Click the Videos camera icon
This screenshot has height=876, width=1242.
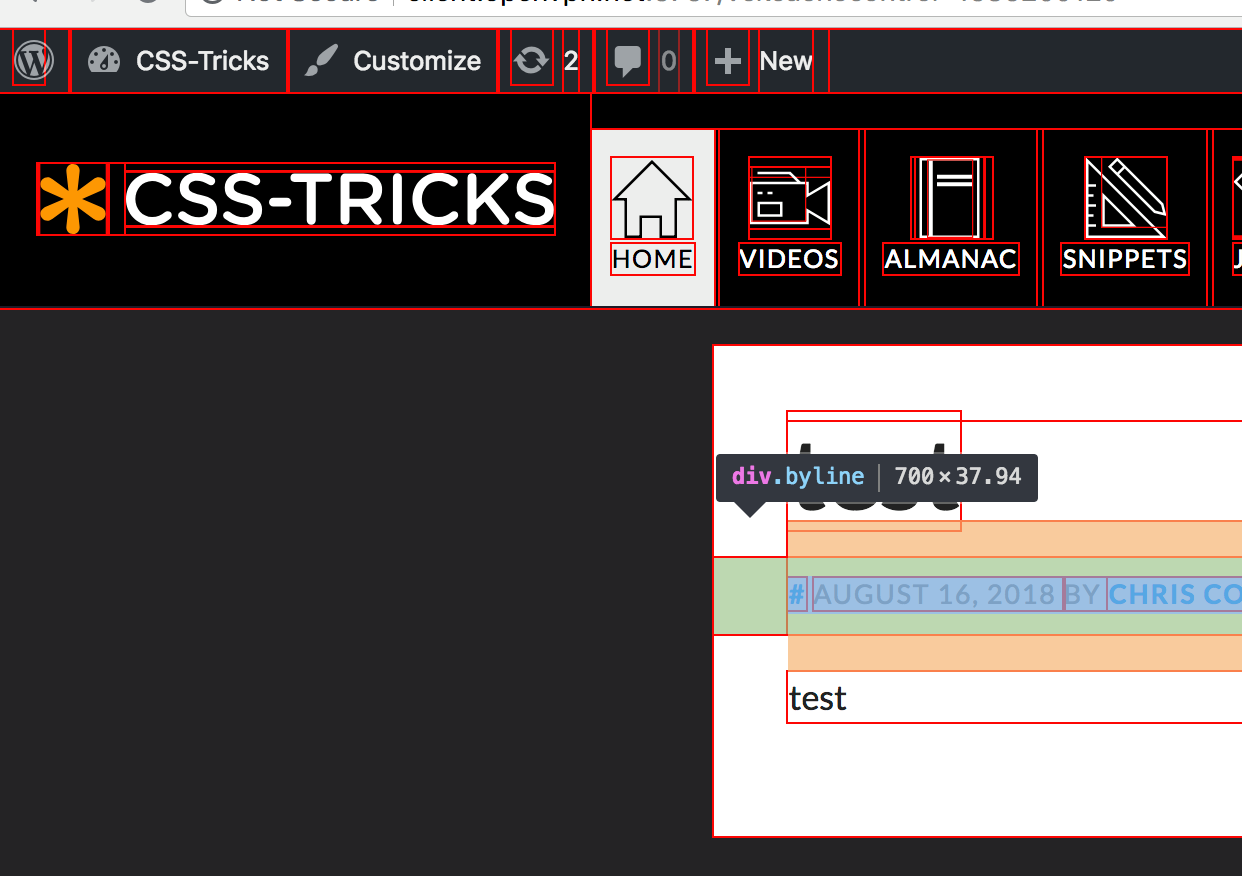tap(790, 198)
